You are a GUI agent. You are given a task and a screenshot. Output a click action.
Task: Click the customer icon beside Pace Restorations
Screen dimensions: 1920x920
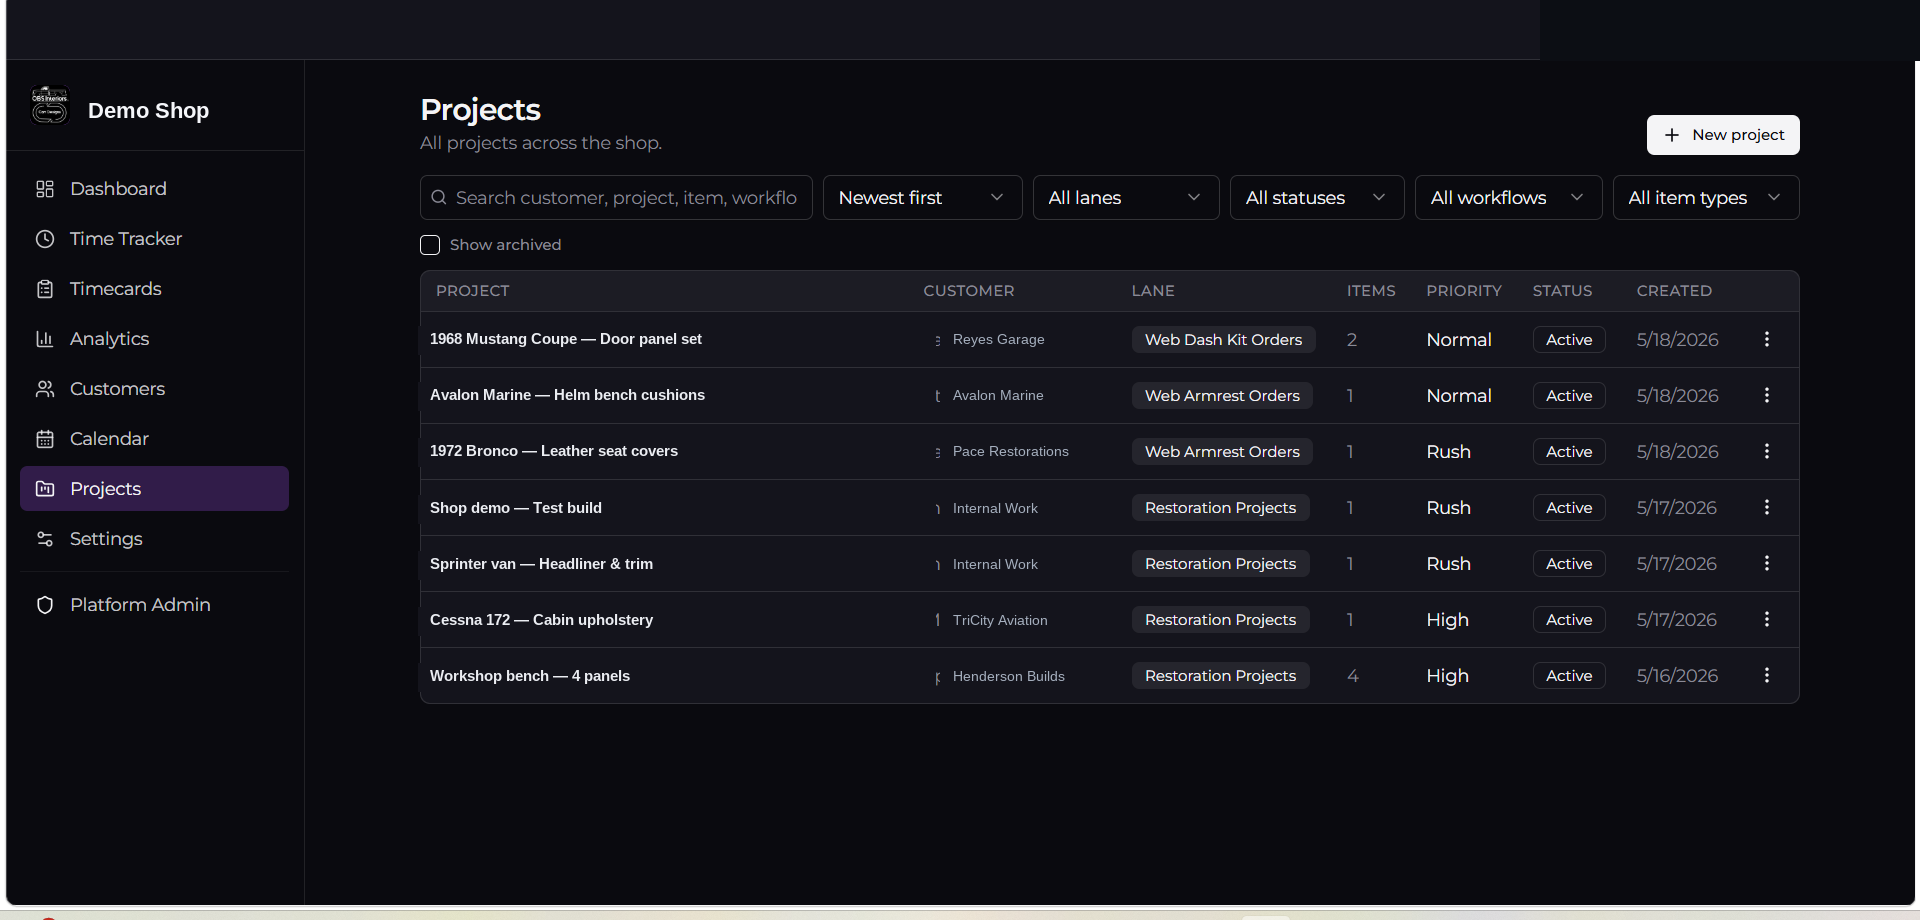(x=938, y=452)
